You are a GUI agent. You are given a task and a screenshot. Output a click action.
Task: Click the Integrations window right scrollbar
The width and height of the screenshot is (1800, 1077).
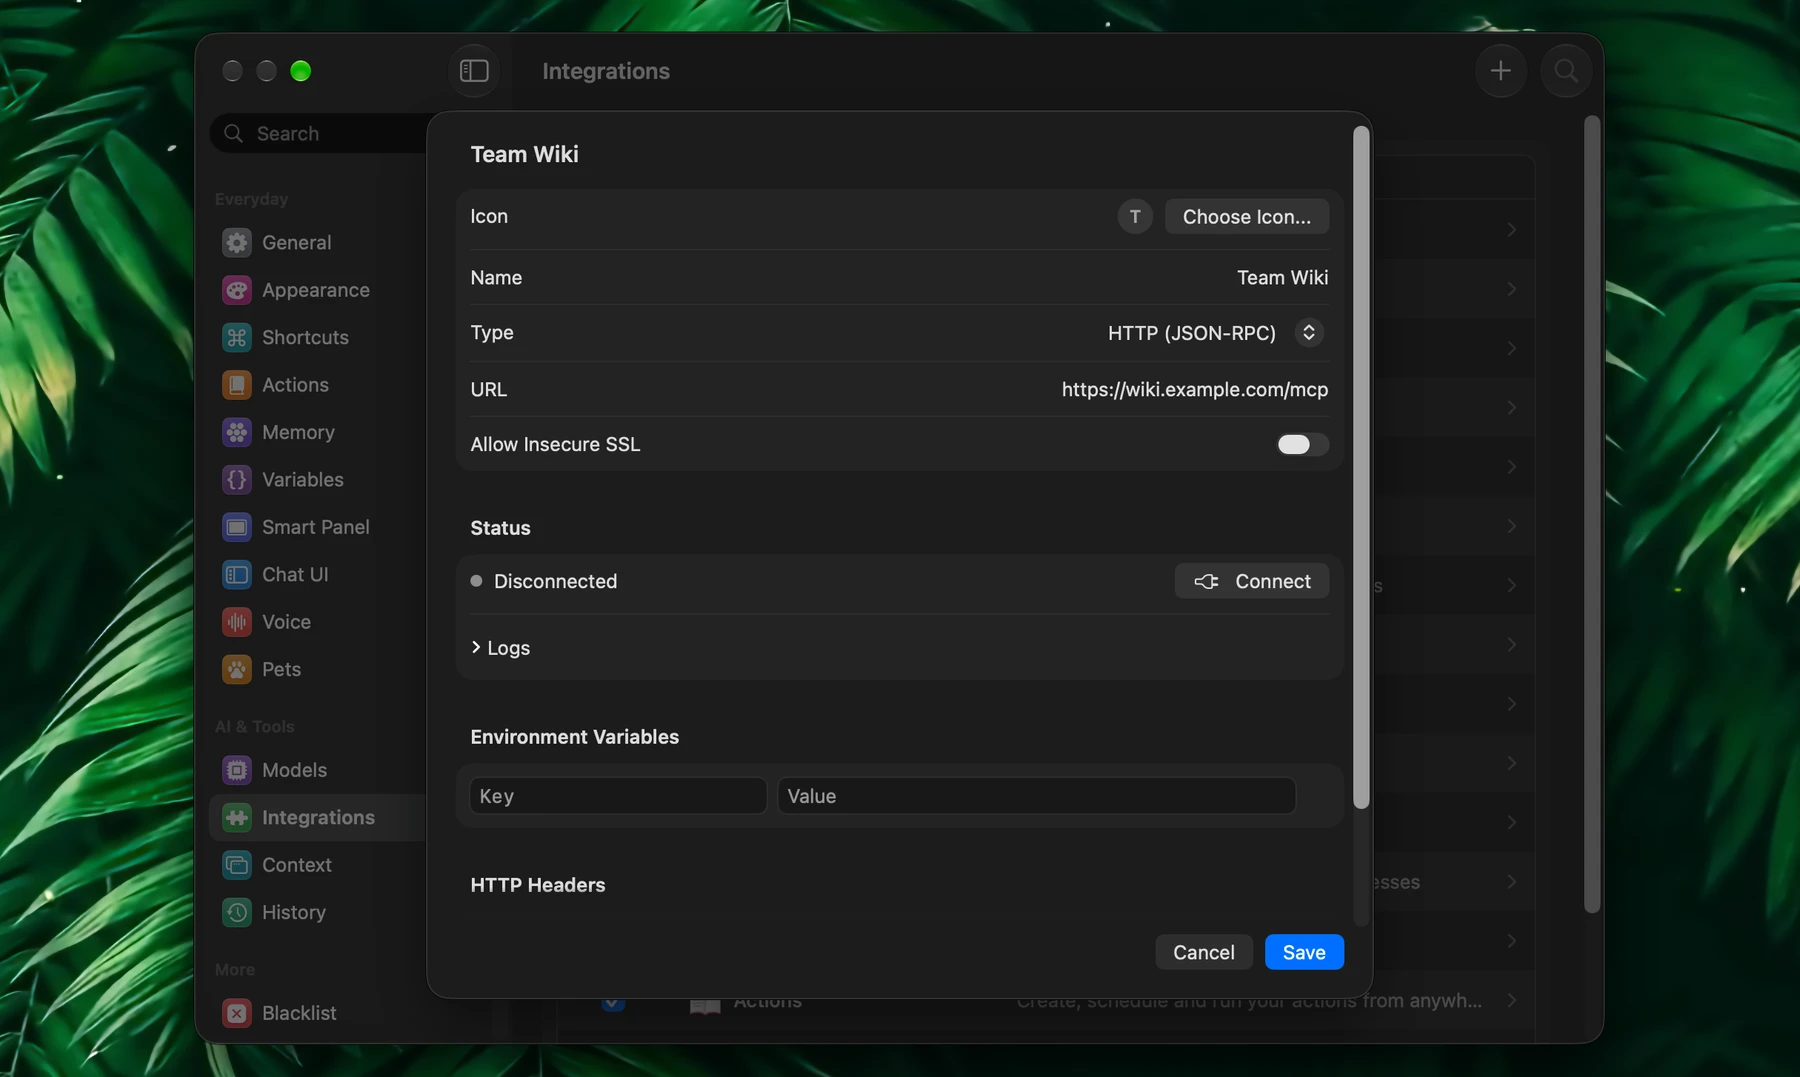coord(1592,513)
